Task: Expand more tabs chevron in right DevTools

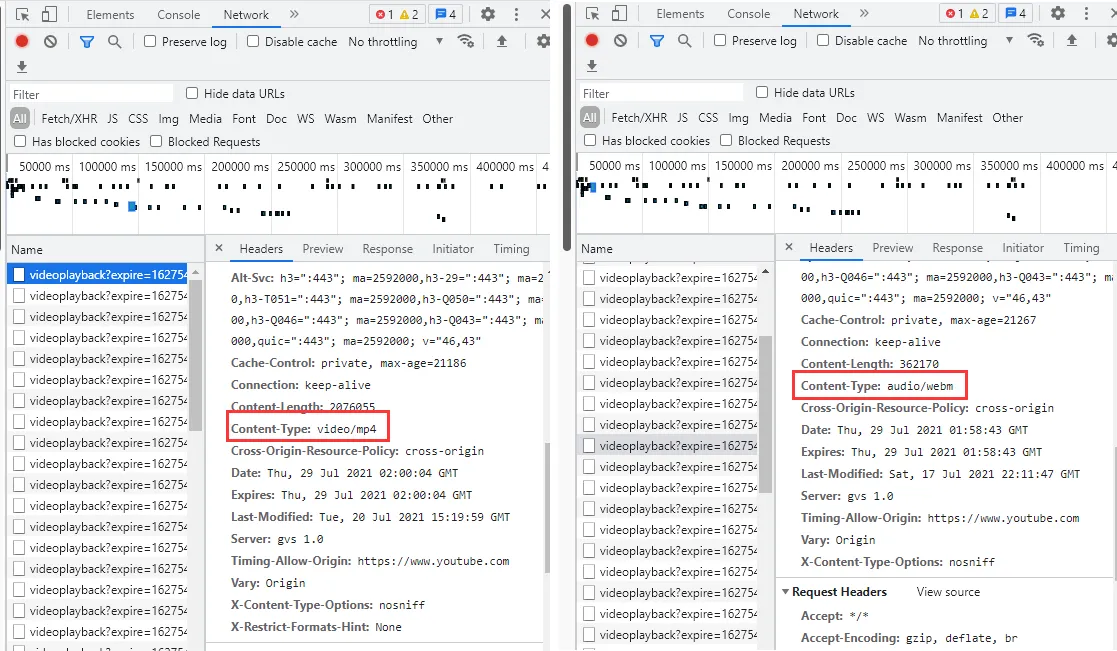Action: click(x=864, y=14)
